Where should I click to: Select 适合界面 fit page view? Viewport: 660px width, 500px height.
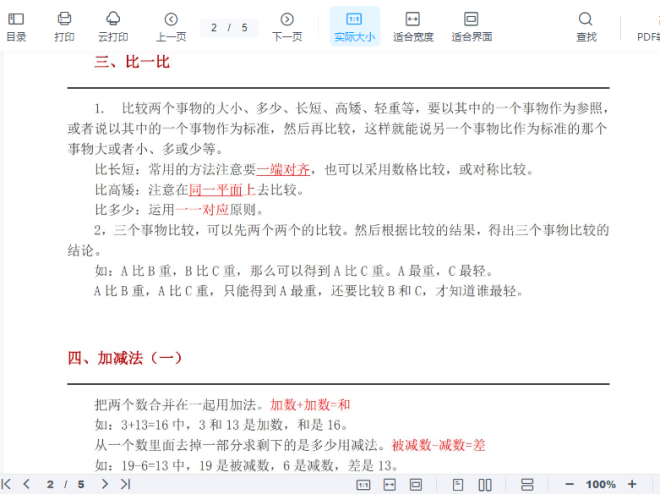(471, 26)
